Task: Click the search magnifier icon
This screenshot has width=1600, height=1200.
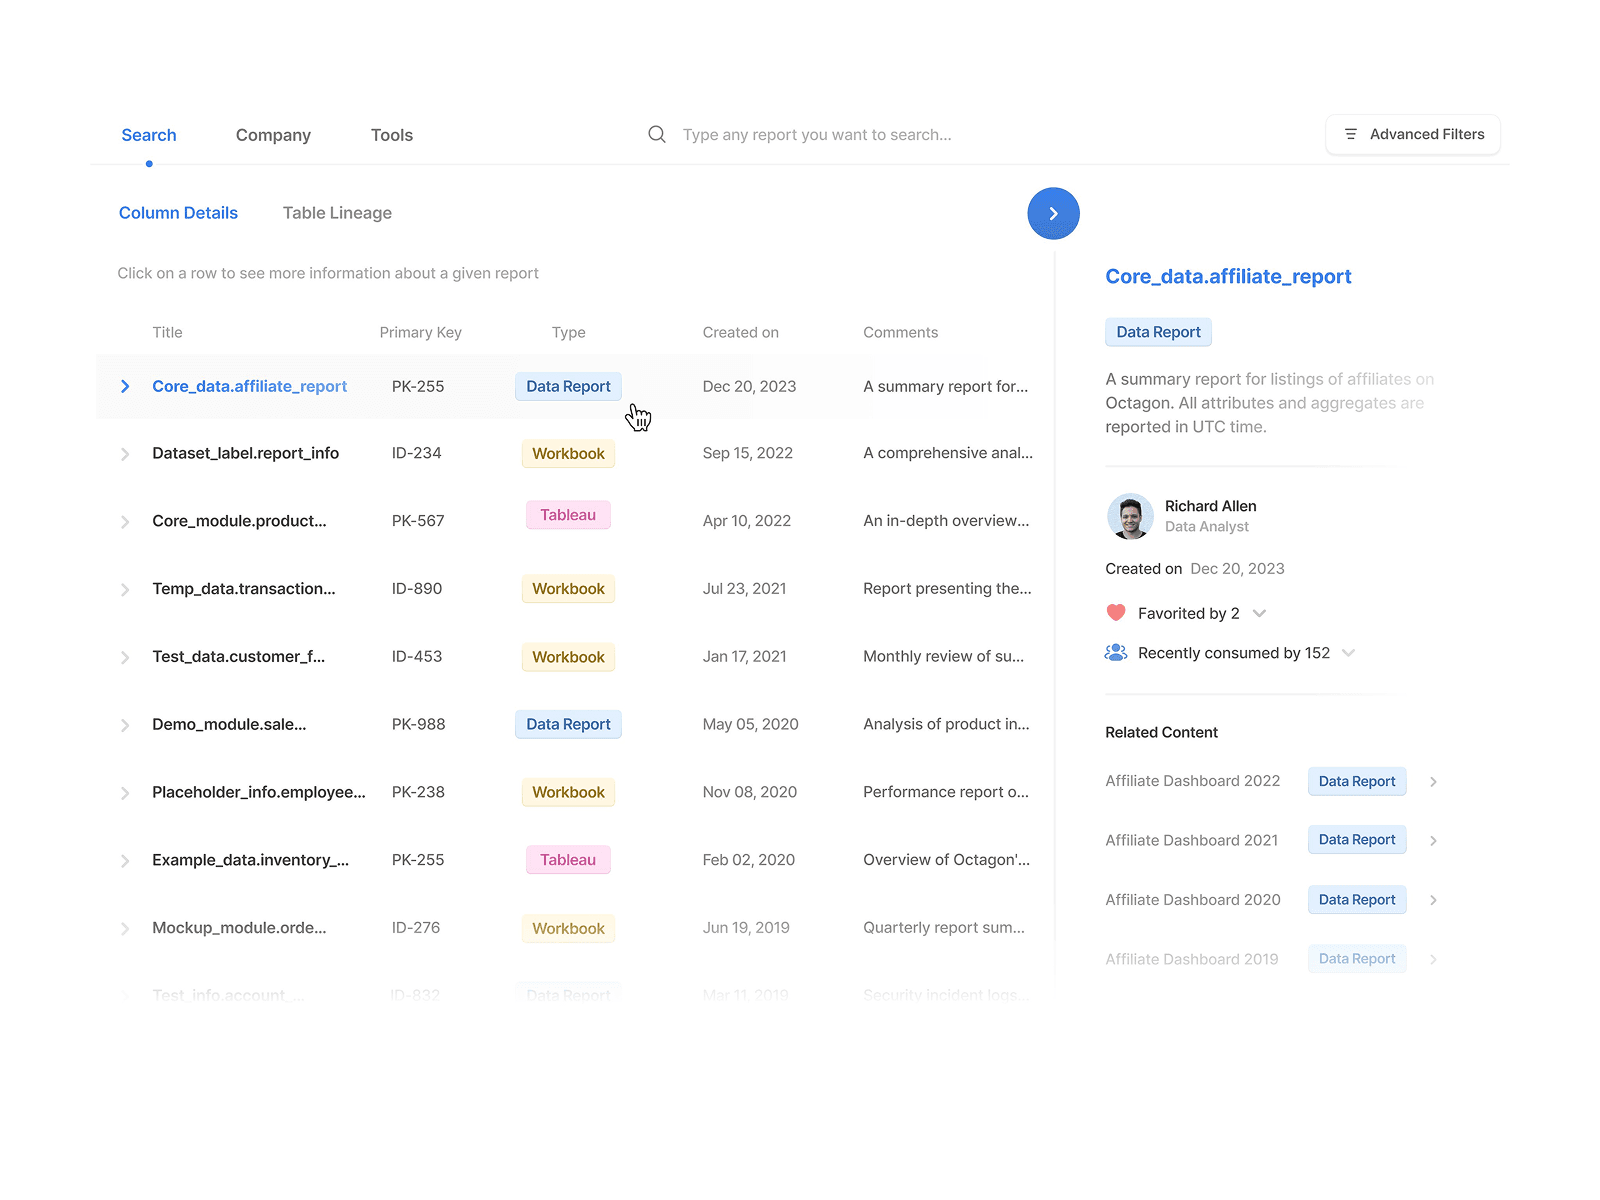Action: (x=656, y=134)
